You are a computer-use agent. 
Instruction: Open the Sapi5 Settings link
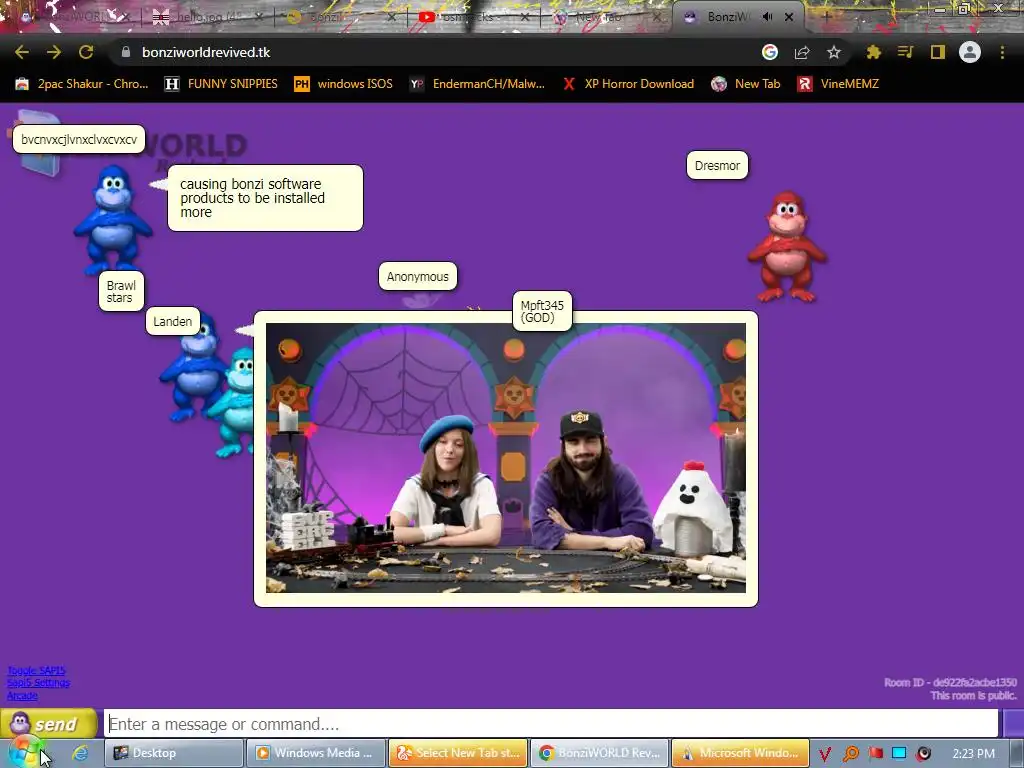pyautogui.click(x=39, y=682)
